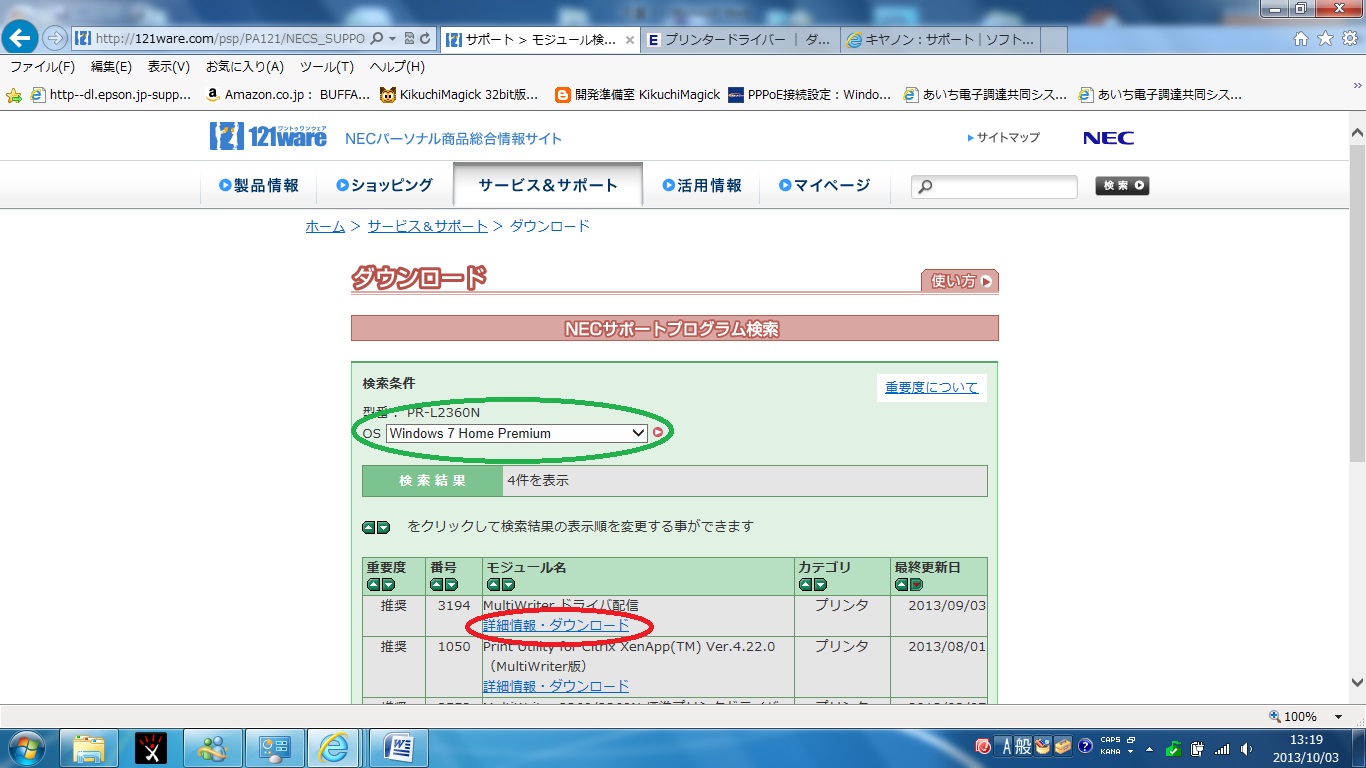Screen dimensions: 1366x768
Task: Open the Favorites star icon
Action: [x=1325, y=39]
